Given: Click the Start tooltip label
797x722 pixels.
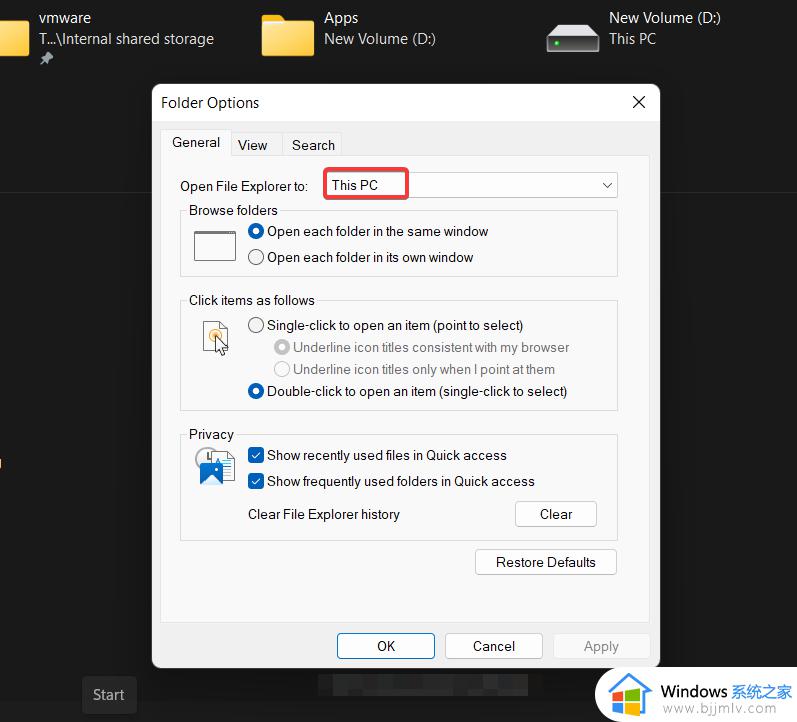Looking at the screenshot, I should tap(109, 695).
